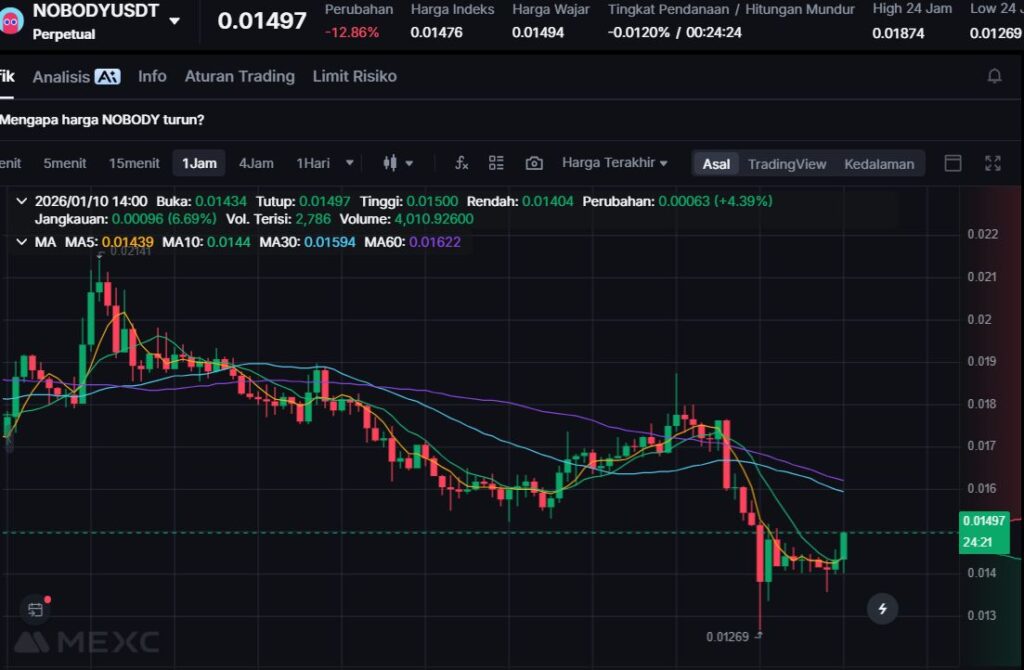Image resolution: width=1024 pixels, height=670 pixels.
Task: Open the NOBODYUSDT pair selector dropdown
Action: (x=175, y=20)
